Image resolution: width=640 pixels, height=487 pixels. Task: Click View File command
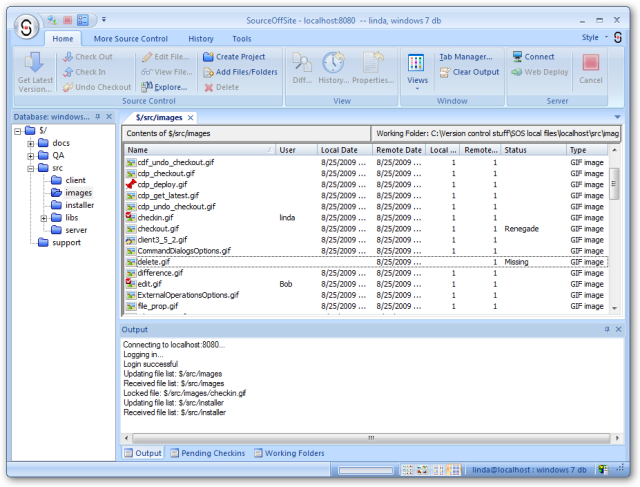(167, 72)
